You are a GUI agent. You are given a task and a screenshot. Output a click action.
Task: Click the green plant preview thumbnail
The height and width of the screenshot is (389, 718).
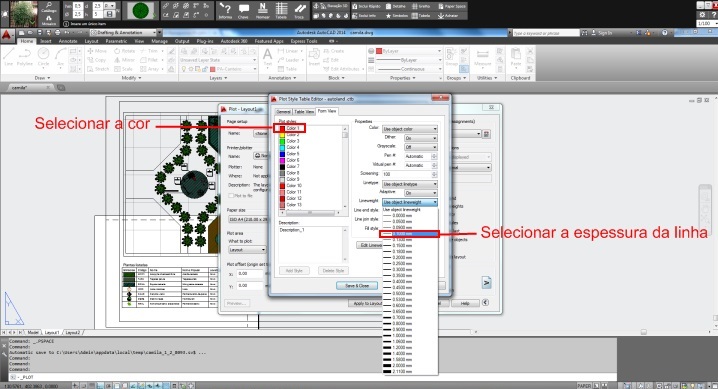[x=141, y=11]
